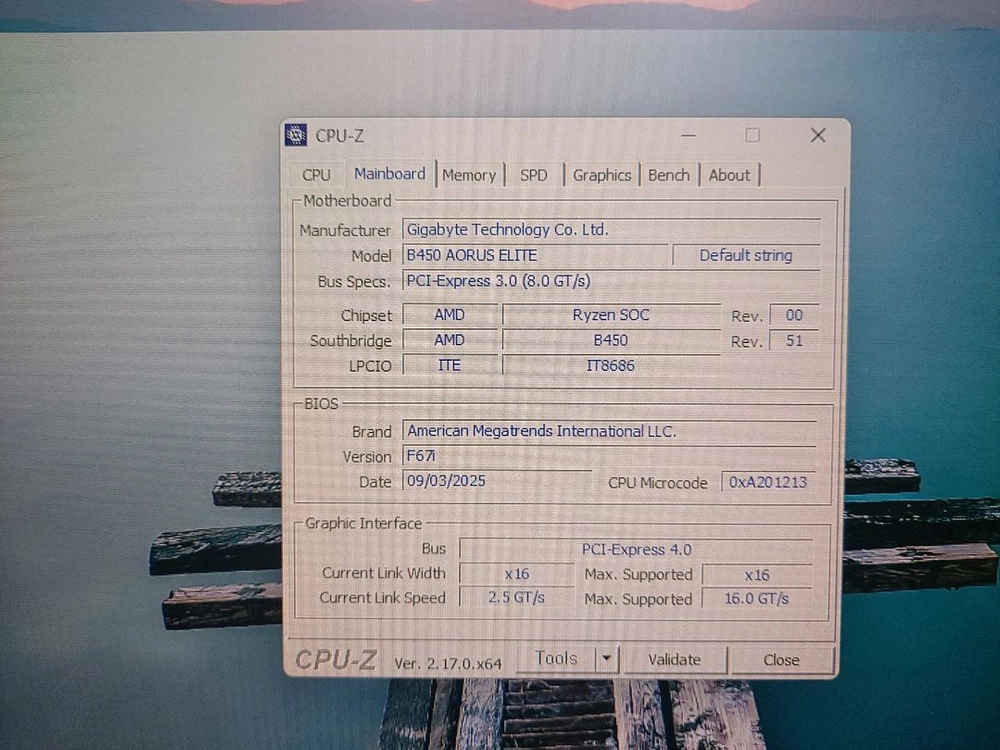Click the Model value B450 AORUS ELITE
This screenshot has height=750, width=1000.
(535, 255)
